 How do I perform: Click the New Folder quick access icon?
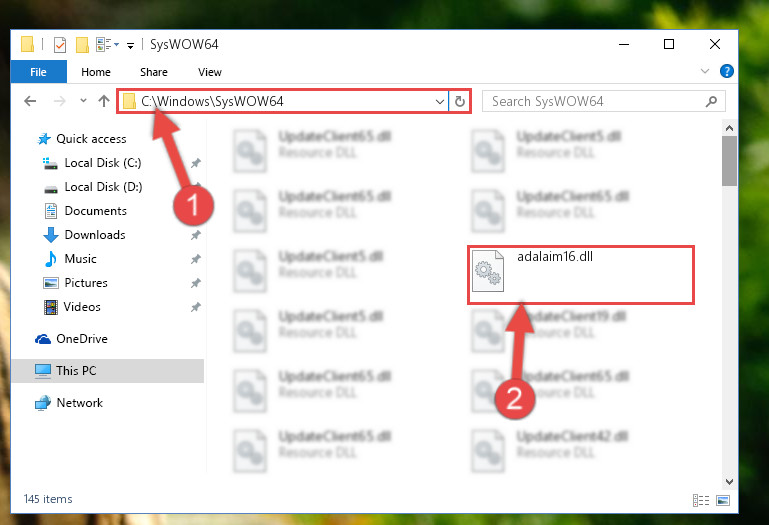point(82,45)
